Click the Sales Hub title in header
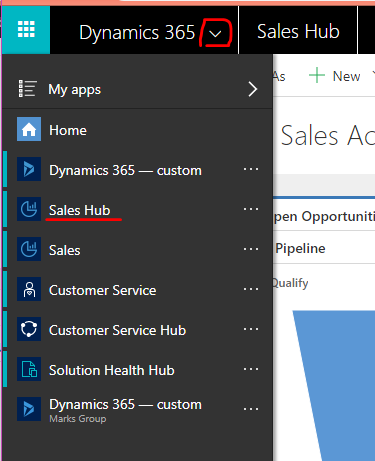Screen dimensions: 375x461 [x=298, y=32]
